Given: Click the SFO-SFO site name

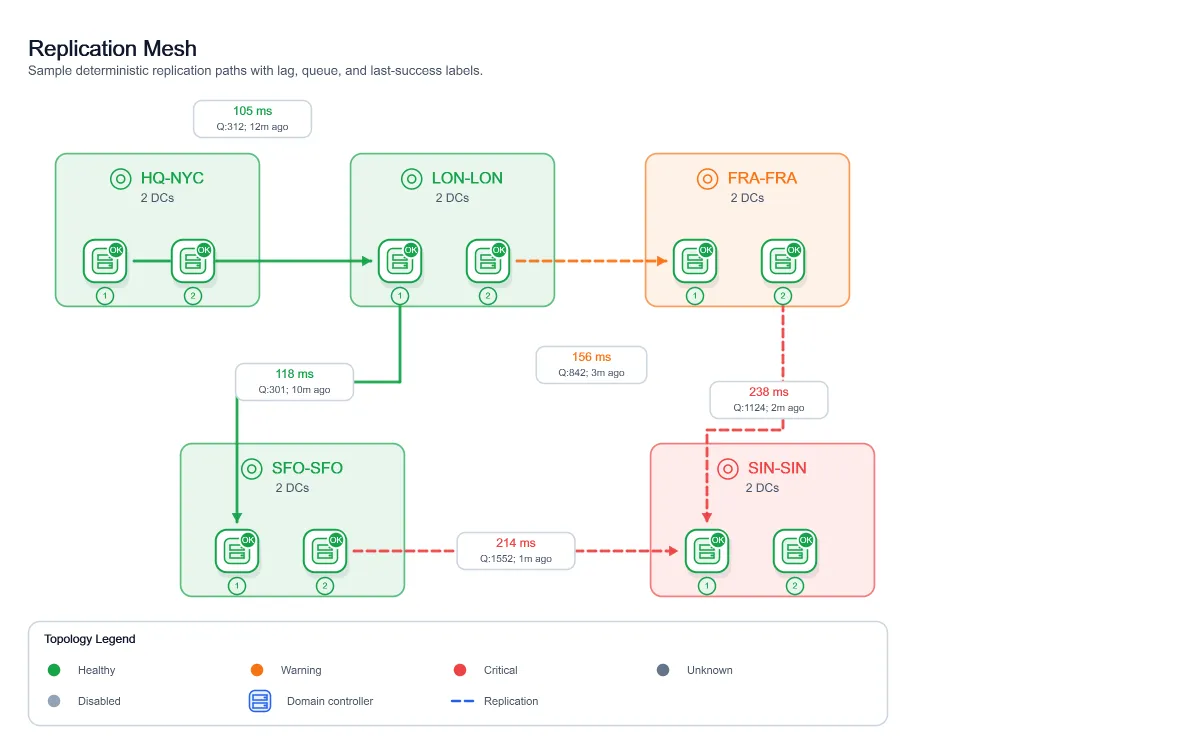Looking at the screenshot, I should [x=307, y=468].
